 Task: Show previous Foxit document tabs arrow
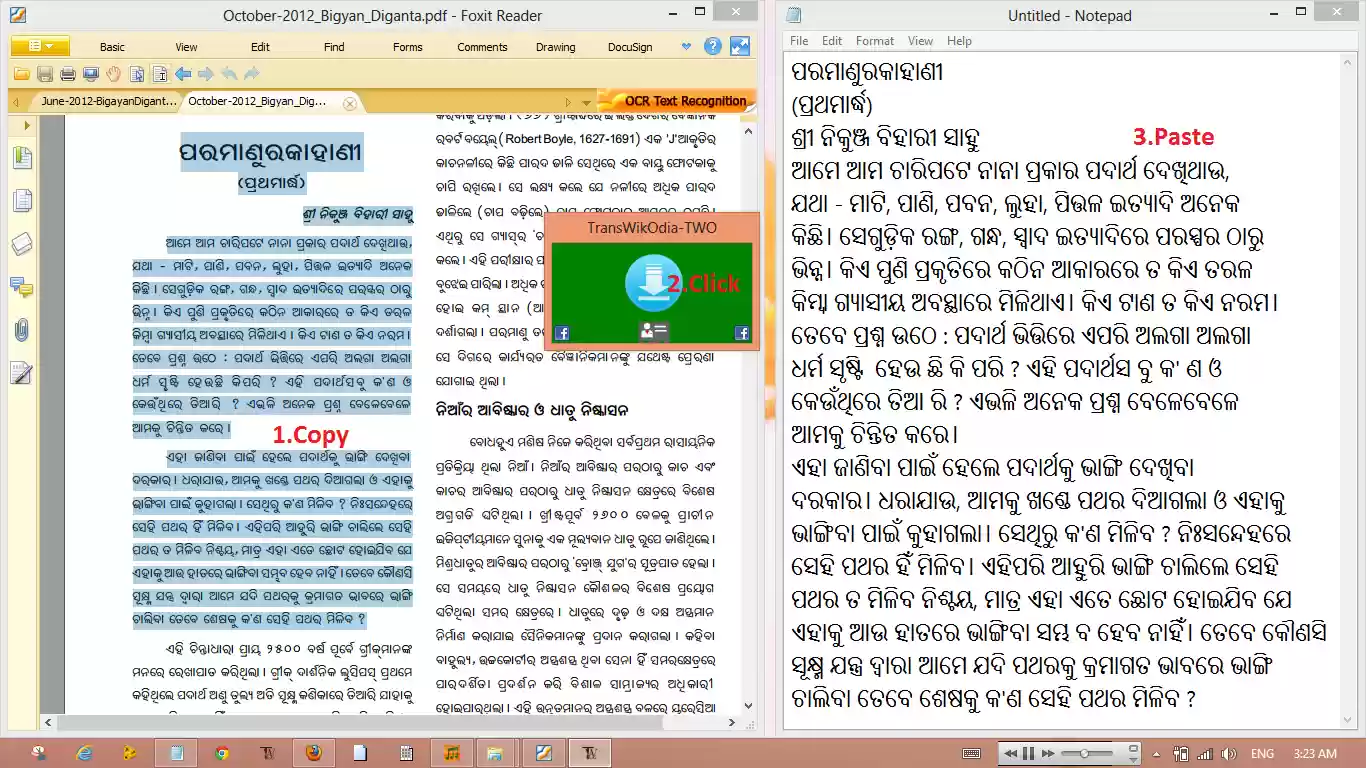pos(15,102)
